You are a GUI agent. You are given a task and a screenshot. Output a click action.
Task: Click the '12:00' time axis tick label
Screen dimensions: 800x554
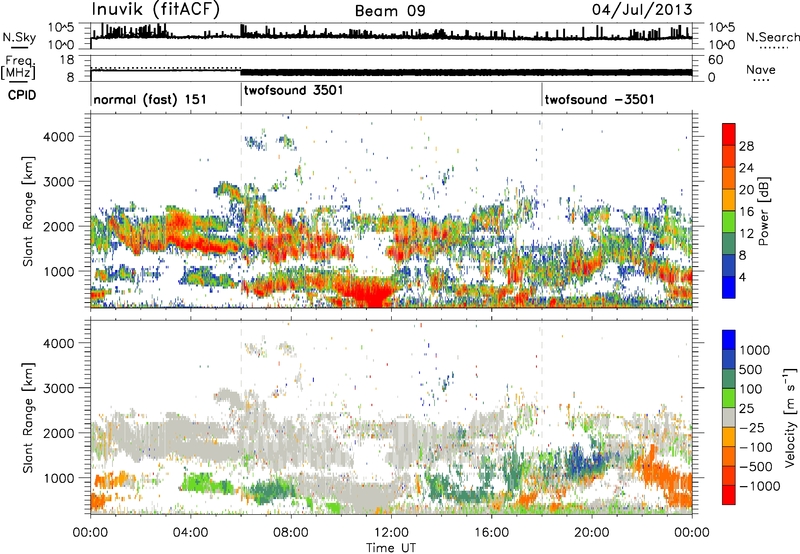[391, 533]
